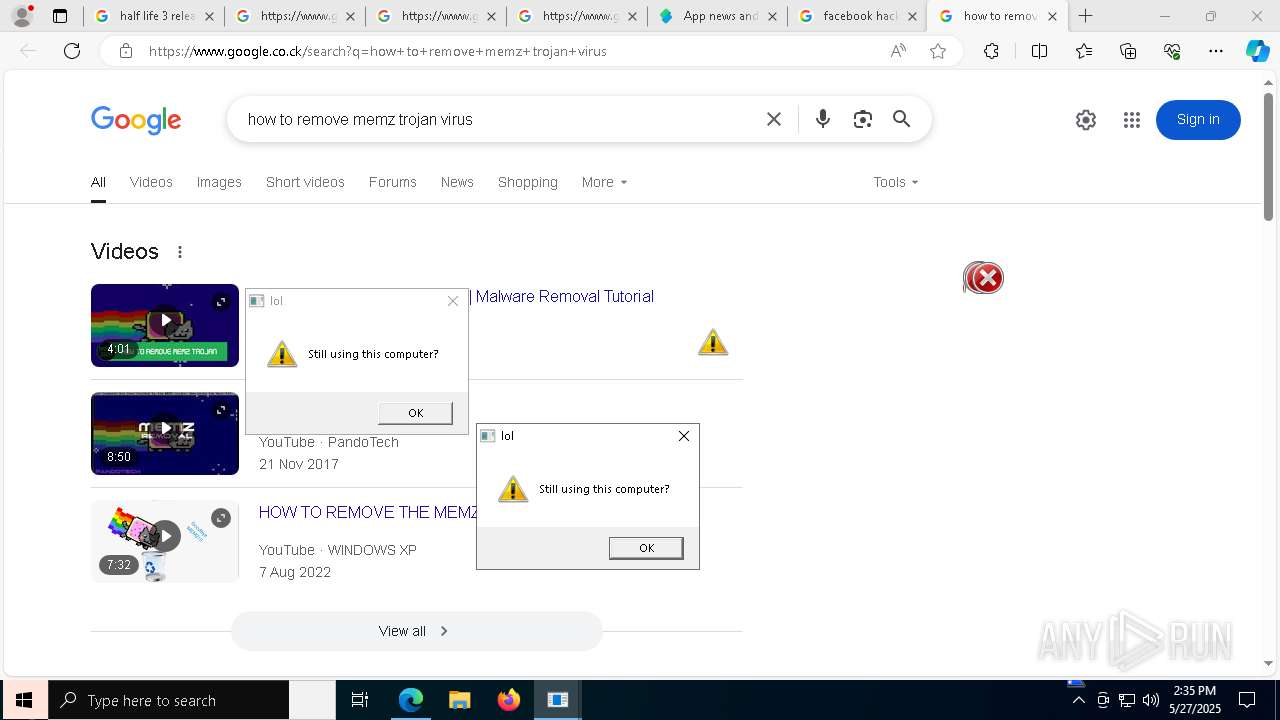Refresh the page
The height and width of the screenshot is (720, 1280).
(72, 51)
